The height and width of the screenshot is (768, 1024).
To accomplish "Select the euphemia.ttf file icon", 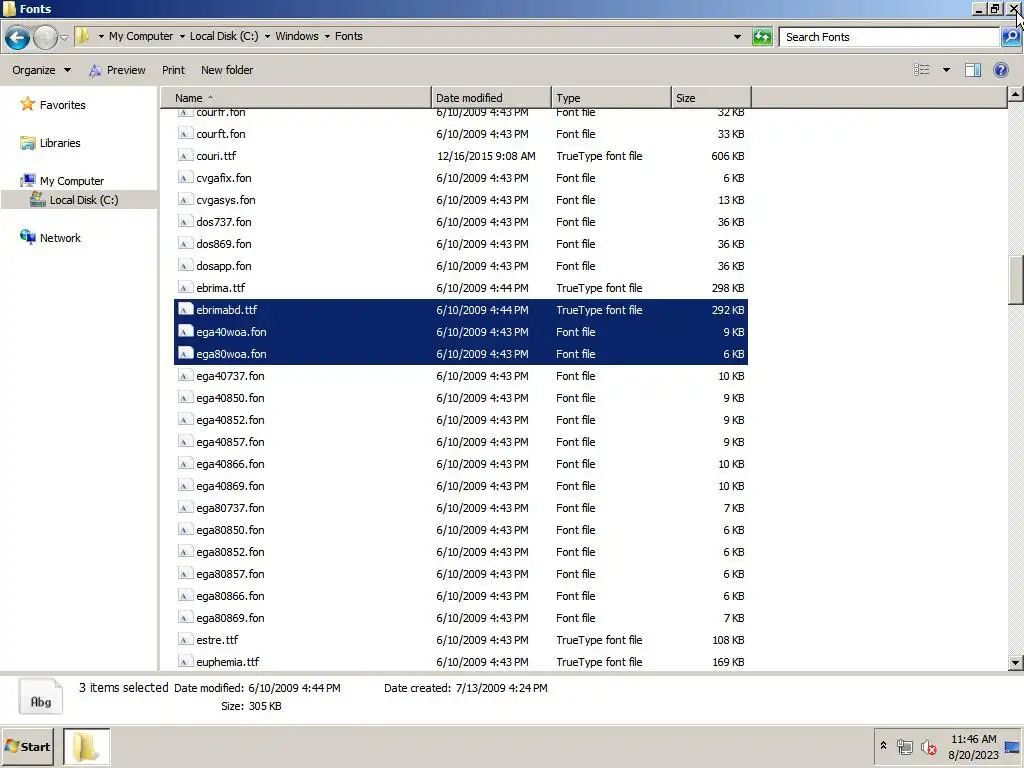I will (x=185, y=662).
